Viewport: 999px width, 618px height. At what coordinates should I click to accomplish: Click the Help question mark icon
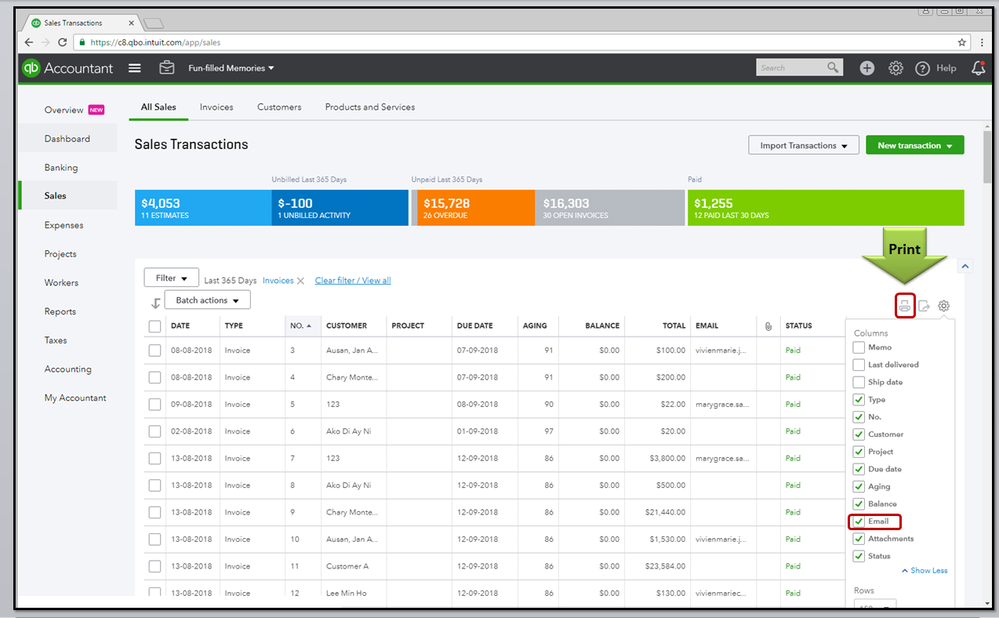click(920, 68)
